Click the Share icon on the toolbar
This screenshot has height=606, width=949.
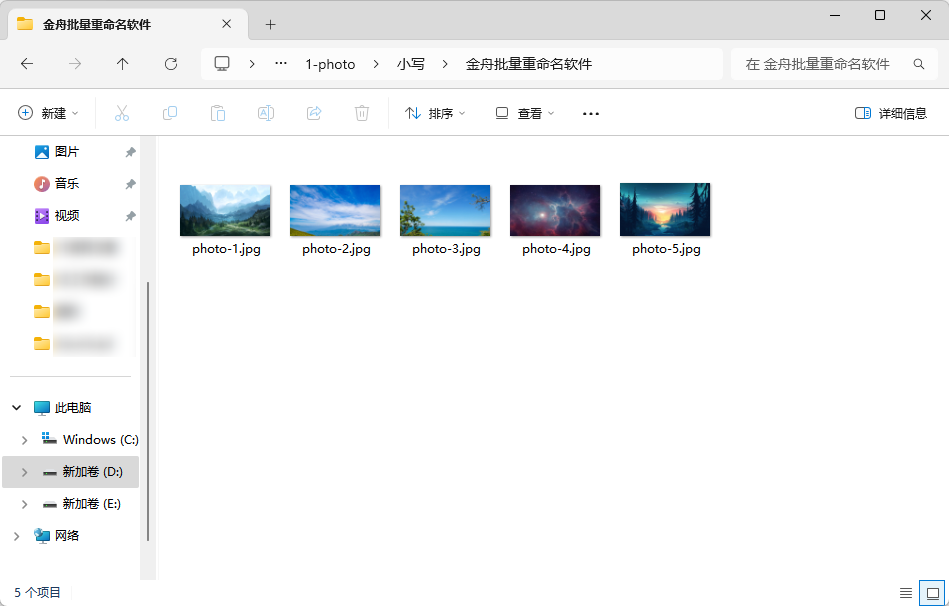click(x=313, y=113)
